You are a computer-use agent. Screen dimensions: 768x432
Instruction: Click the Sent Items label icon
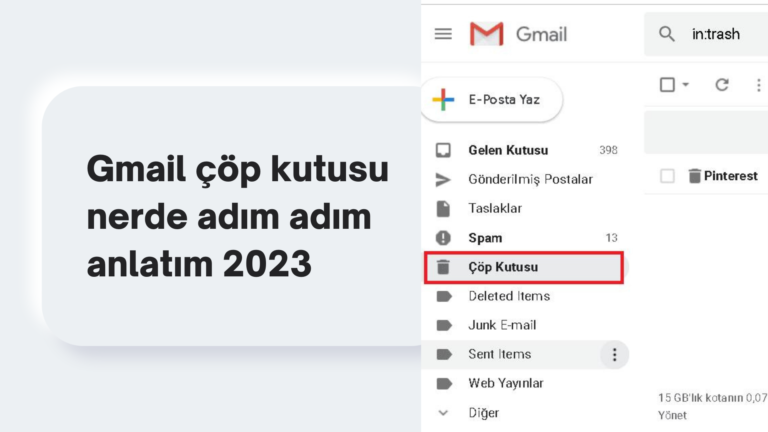pos(444,354)
